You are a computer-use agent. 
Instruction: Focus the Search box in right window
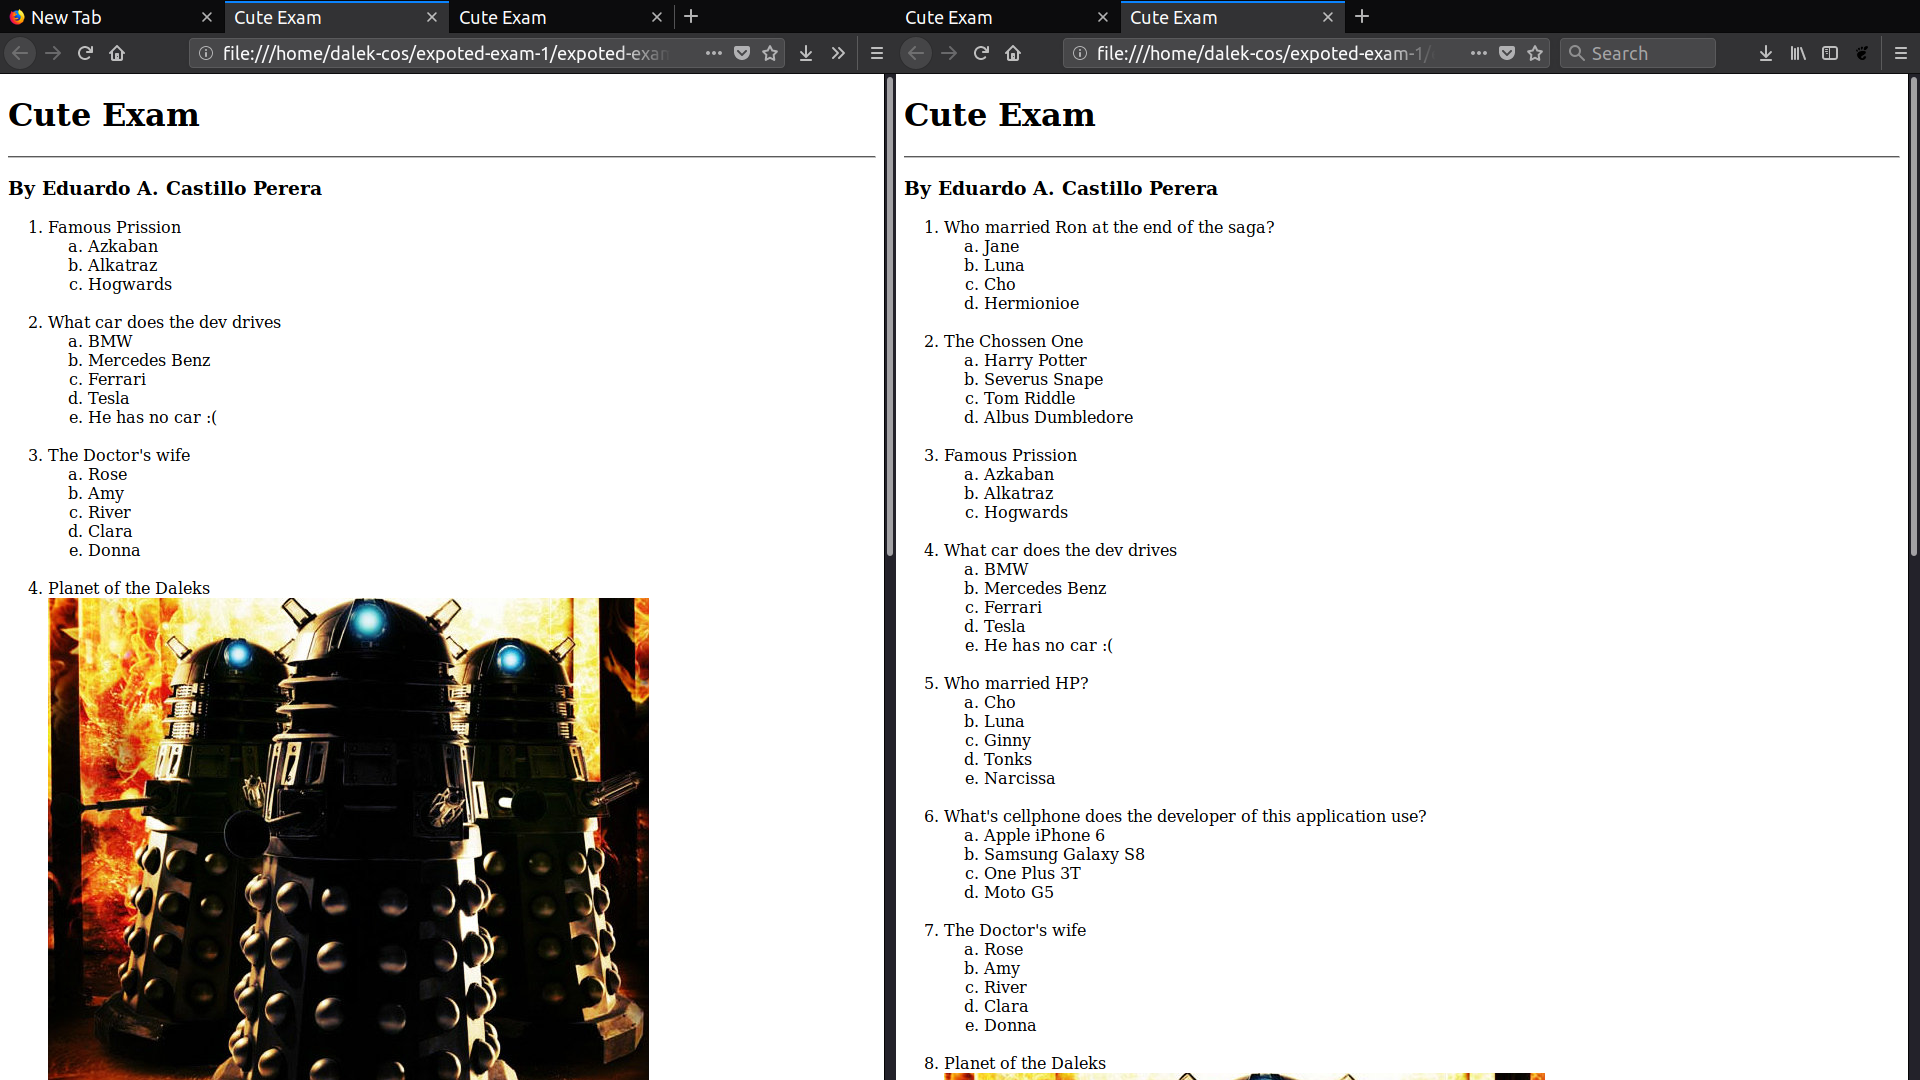point(1638,53)
